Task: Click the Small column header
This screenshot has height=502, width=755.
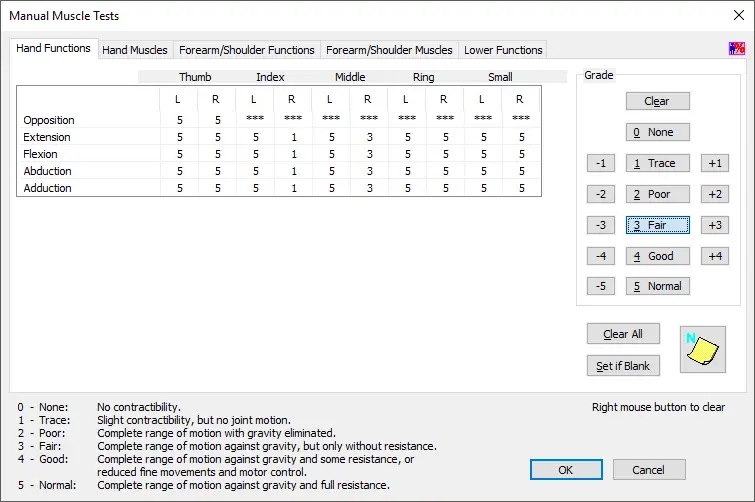Action: tap(500, 77)
